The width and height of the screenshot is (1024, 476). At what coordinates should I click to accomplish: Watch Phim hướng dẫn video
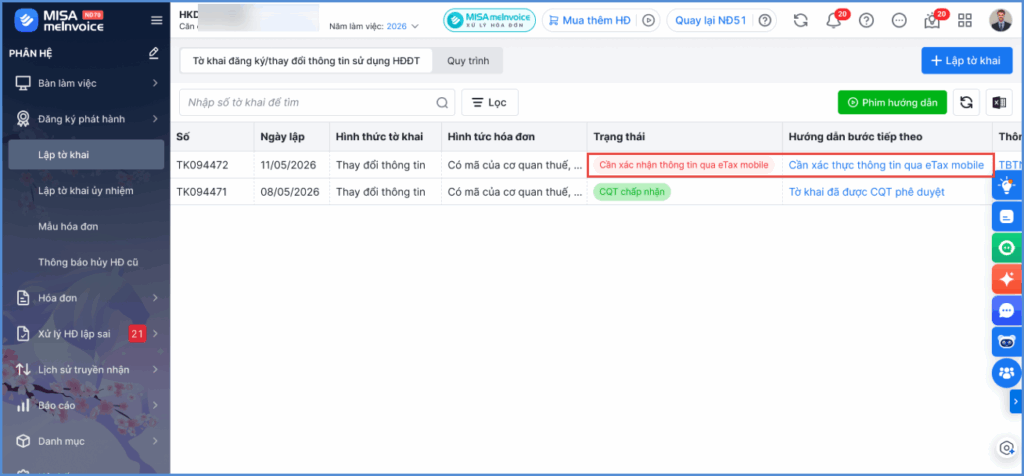coord(892,103)
